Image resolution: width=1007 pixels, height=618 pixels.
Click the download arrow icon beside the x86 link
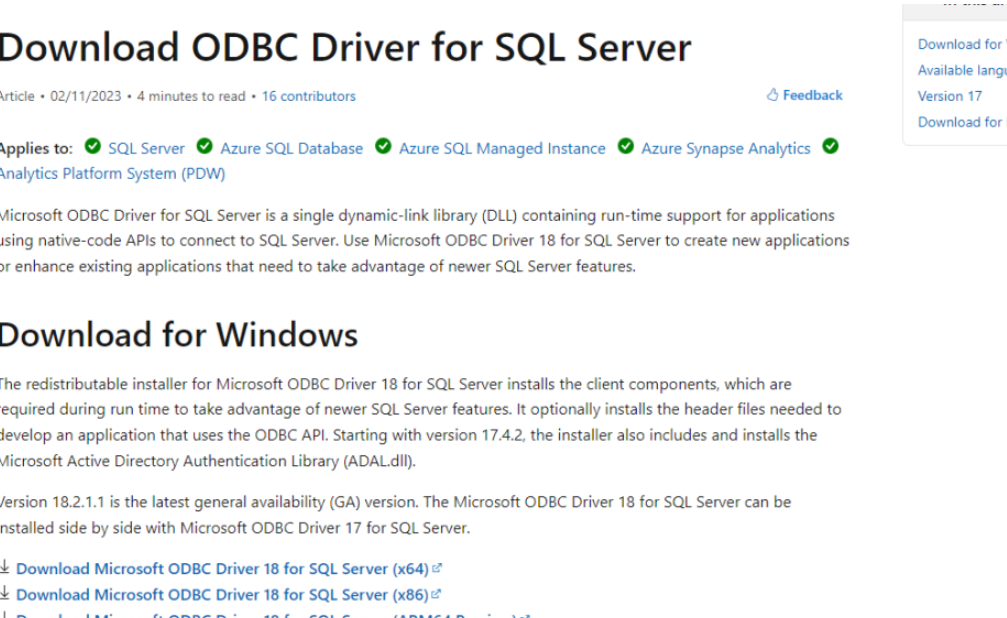pyautogui.click(x=5, y=593)
